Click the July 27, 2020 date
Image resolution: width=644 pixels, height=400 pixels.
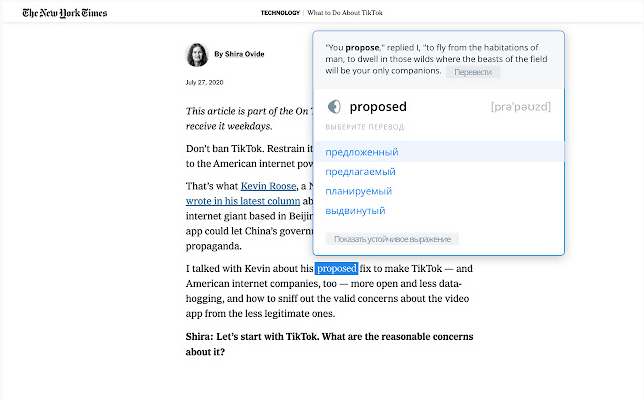(204, 81)
